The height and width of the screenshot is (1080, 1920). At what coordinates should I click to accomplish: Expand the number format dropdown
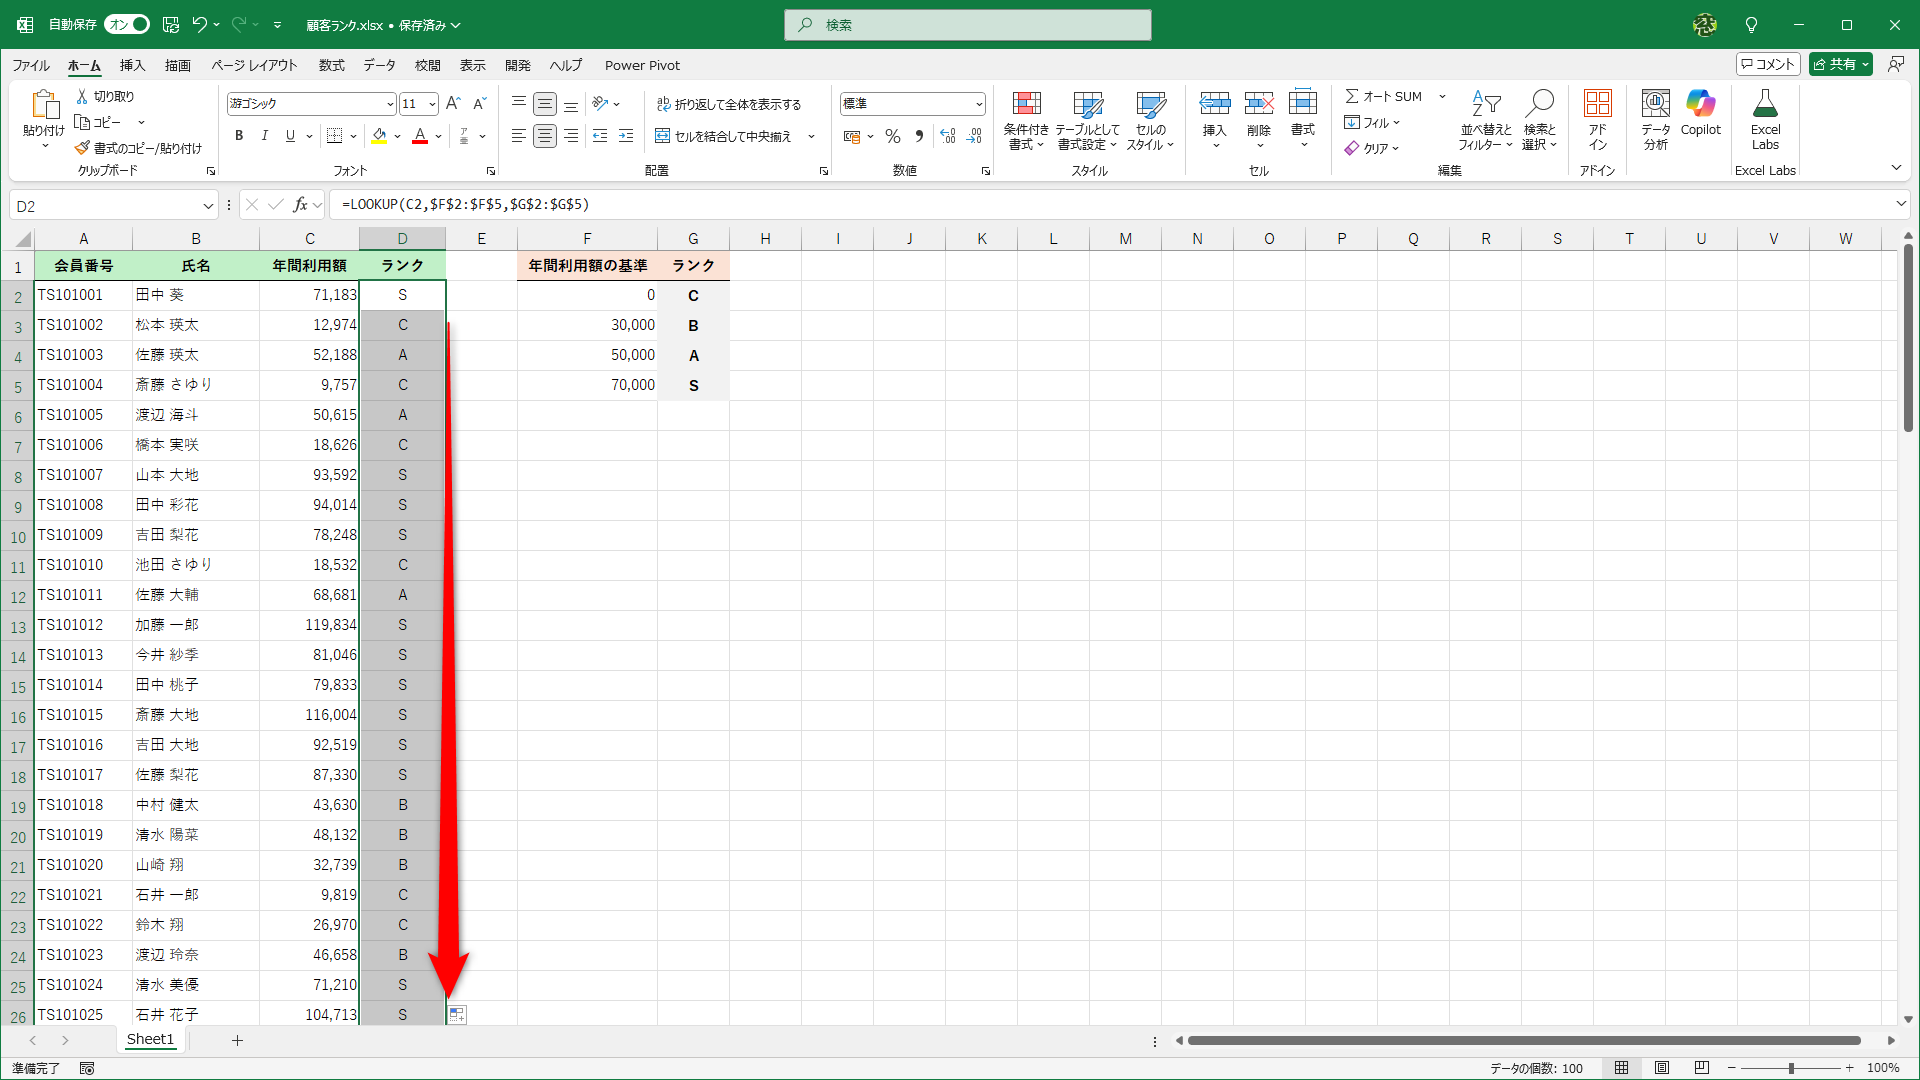[978, 104]
